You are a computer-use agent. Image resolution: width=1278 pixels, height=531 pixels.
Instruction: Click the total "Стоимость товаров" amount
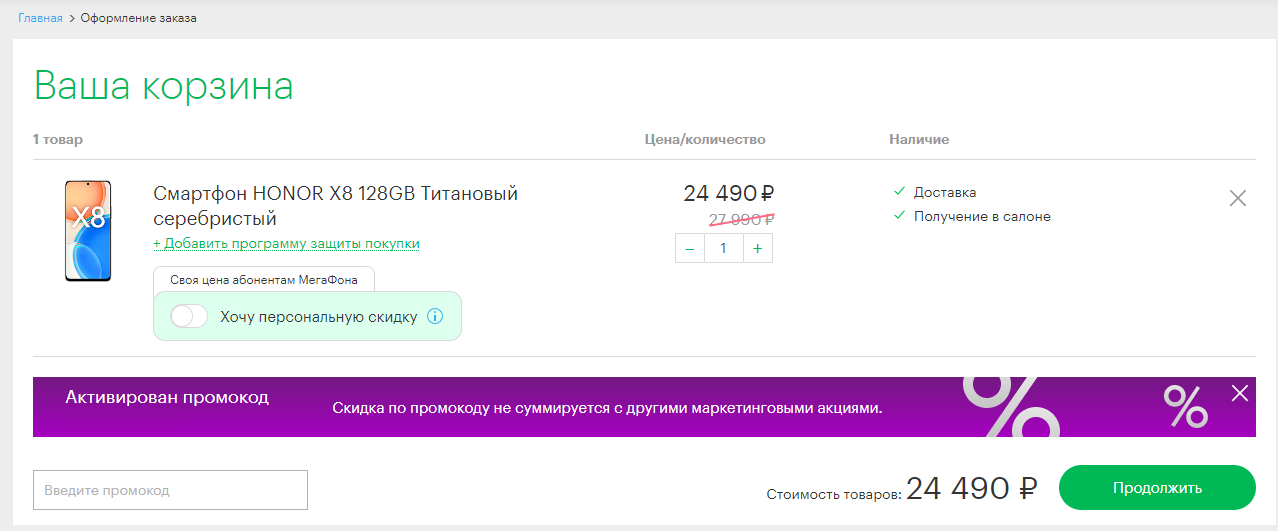(x=971, y=488)
